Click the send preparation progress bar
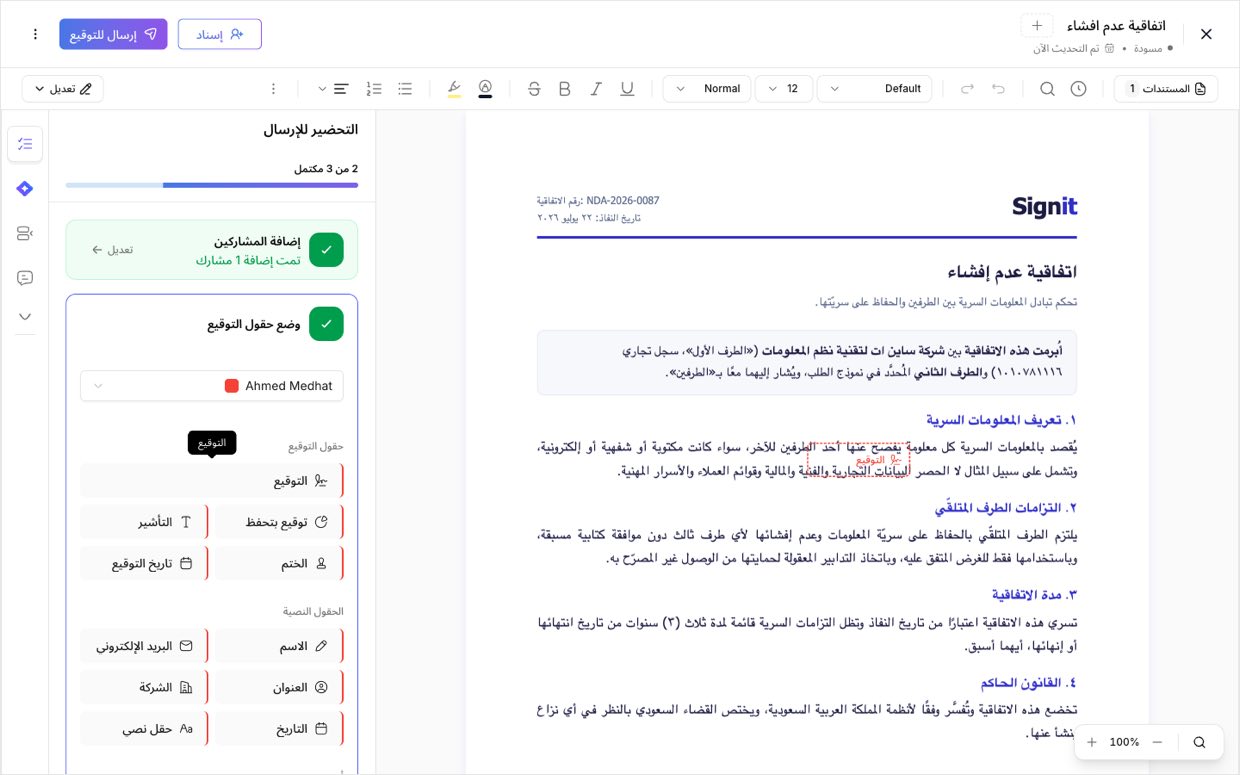 [212, 185]
